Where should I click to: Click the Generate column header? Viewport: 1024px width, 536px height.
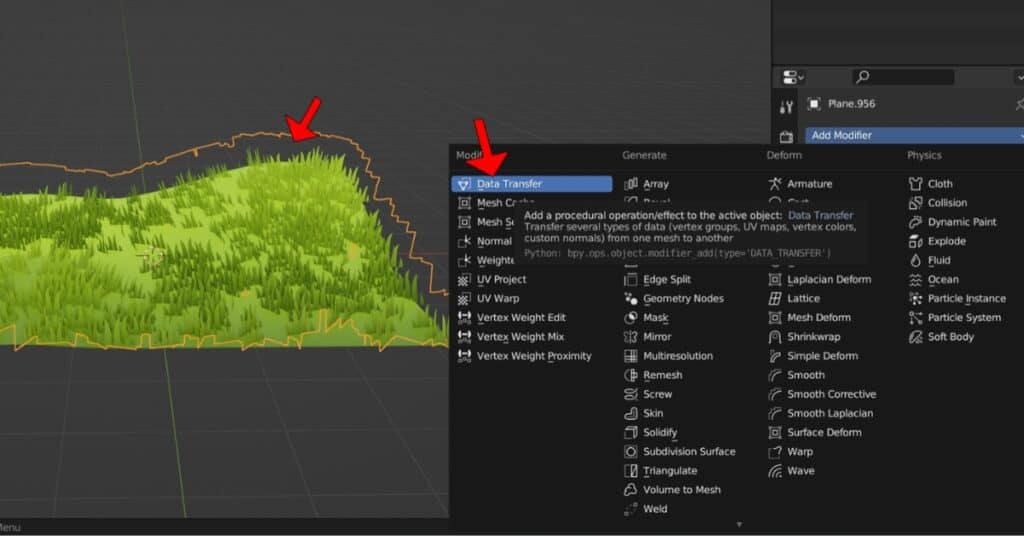(644, 155)
